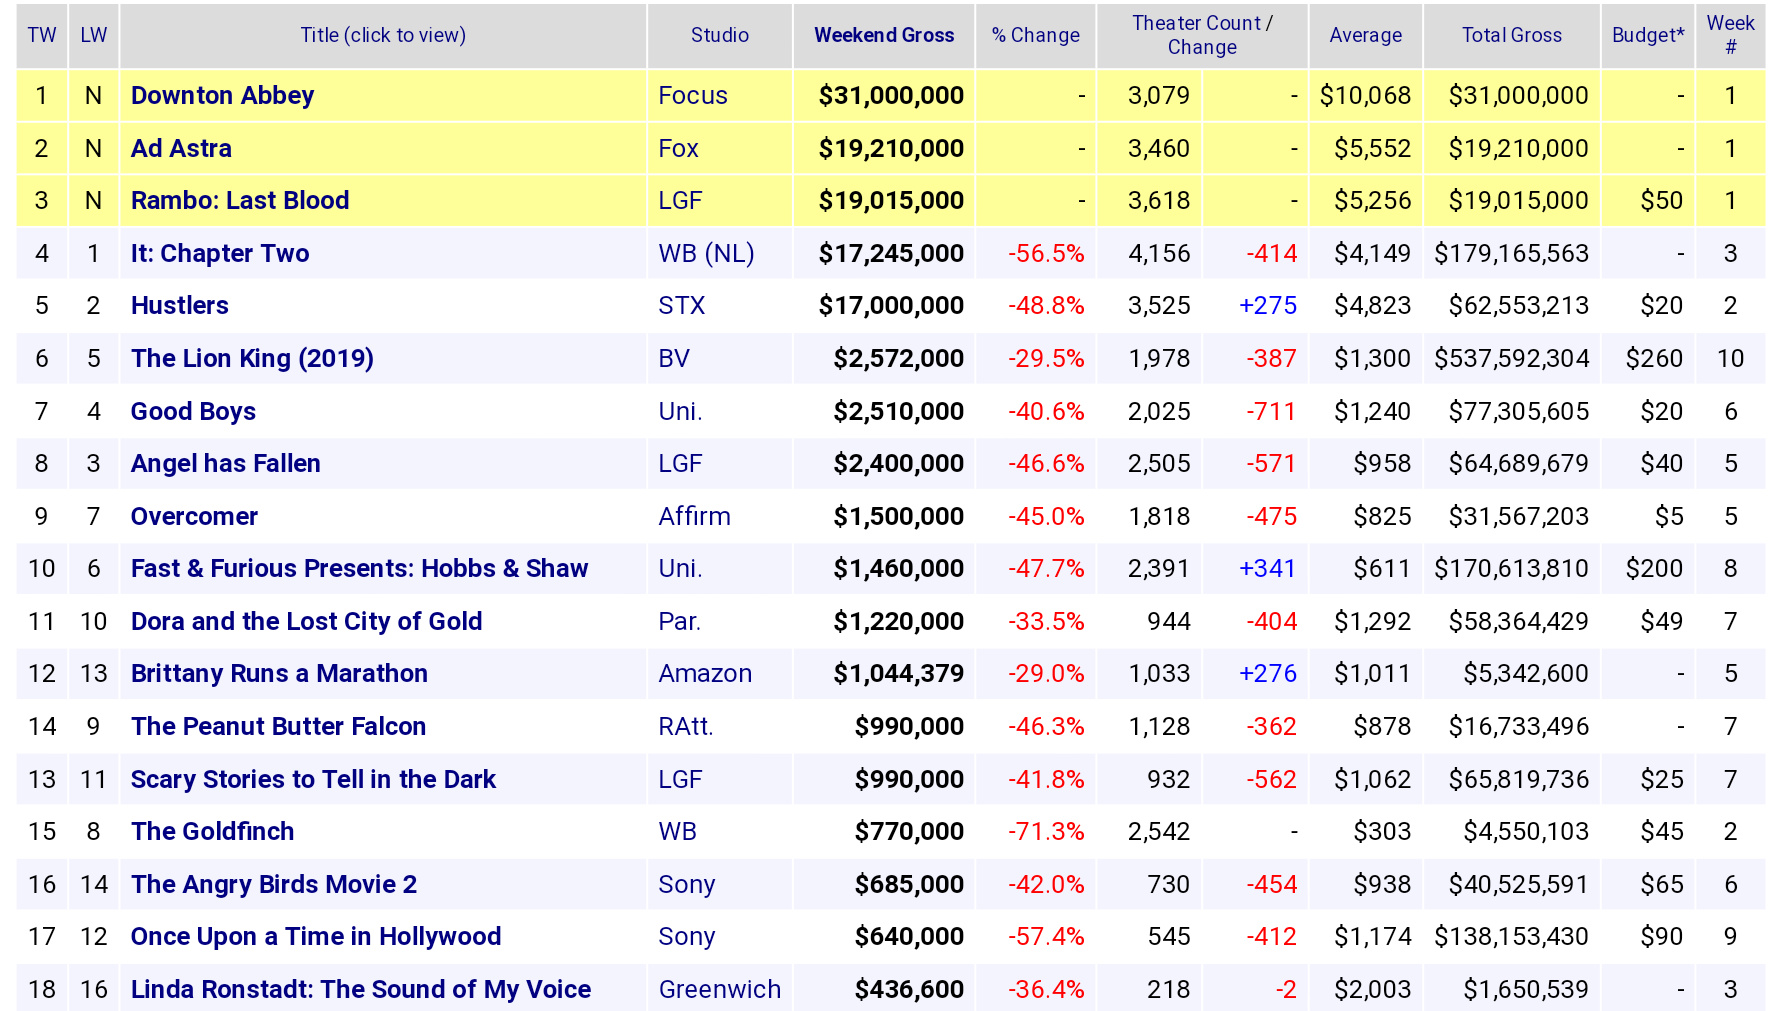Viewport: 1773px width, 1011px height.
Task: Sort by Weekend Gross column header
Action: 884,35
